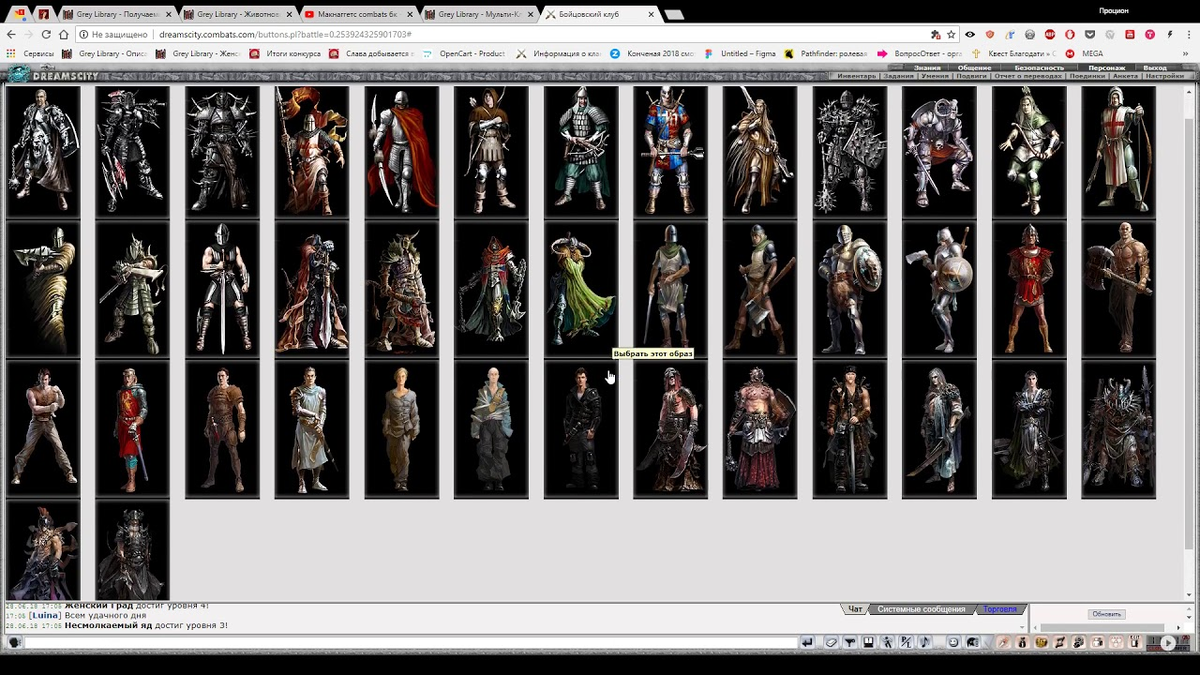Click the chat message input field

[x=410, y=643]
